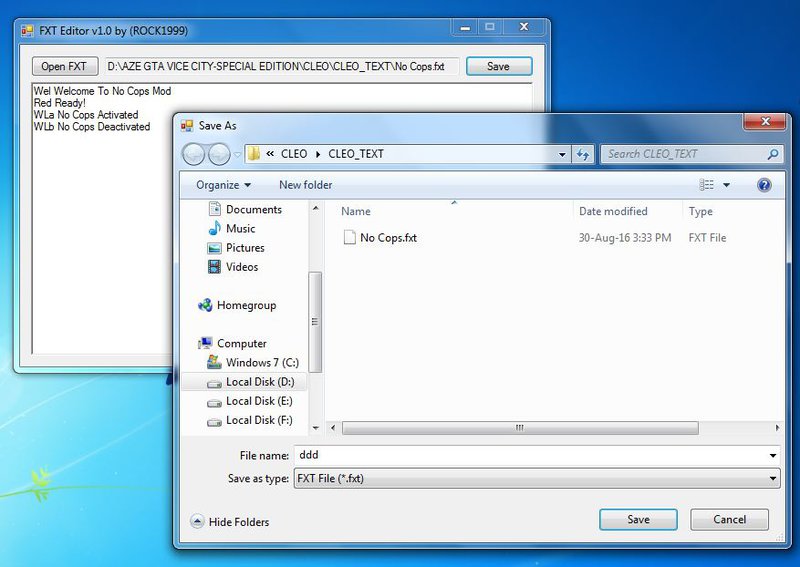The width and height of the screenshot is (800, 567).
Task: Click the 'Wel Welcome To No Cops Mod' line
Action: click(x=103, y=91)
